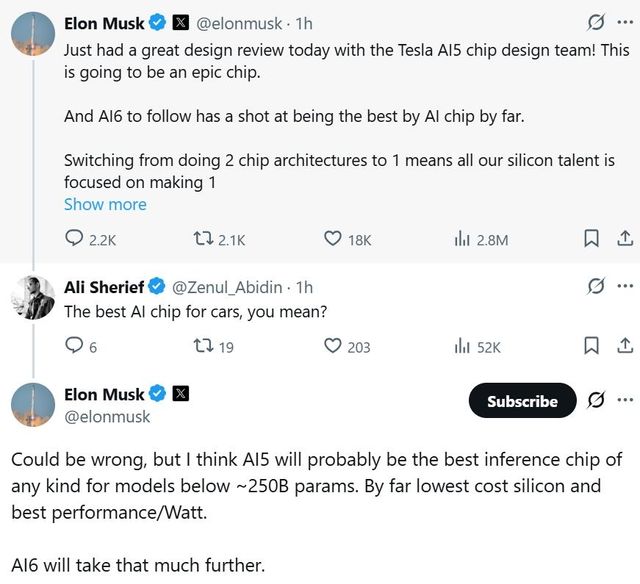Viewport: 640px width, 584px height.
Task: Repost Elon Musk's post with 2.1K reposts
Action: (x=202, y=239)
